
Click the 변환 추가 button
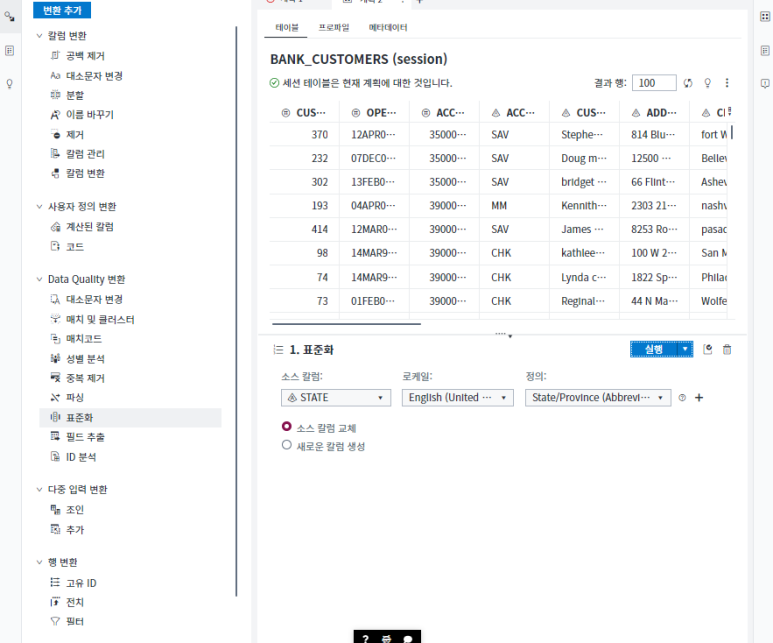(62, 10)
